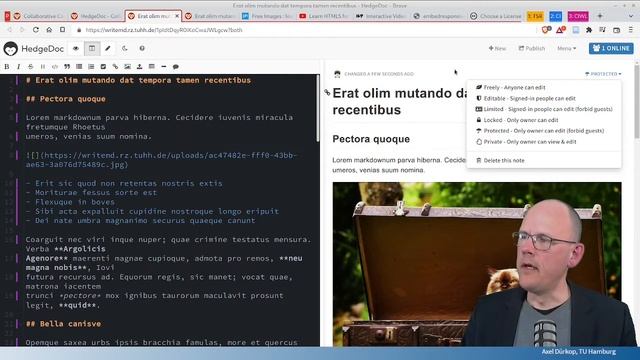
Task: Insert a blockquote with the quote icon
Action: (x=67, y=67)
